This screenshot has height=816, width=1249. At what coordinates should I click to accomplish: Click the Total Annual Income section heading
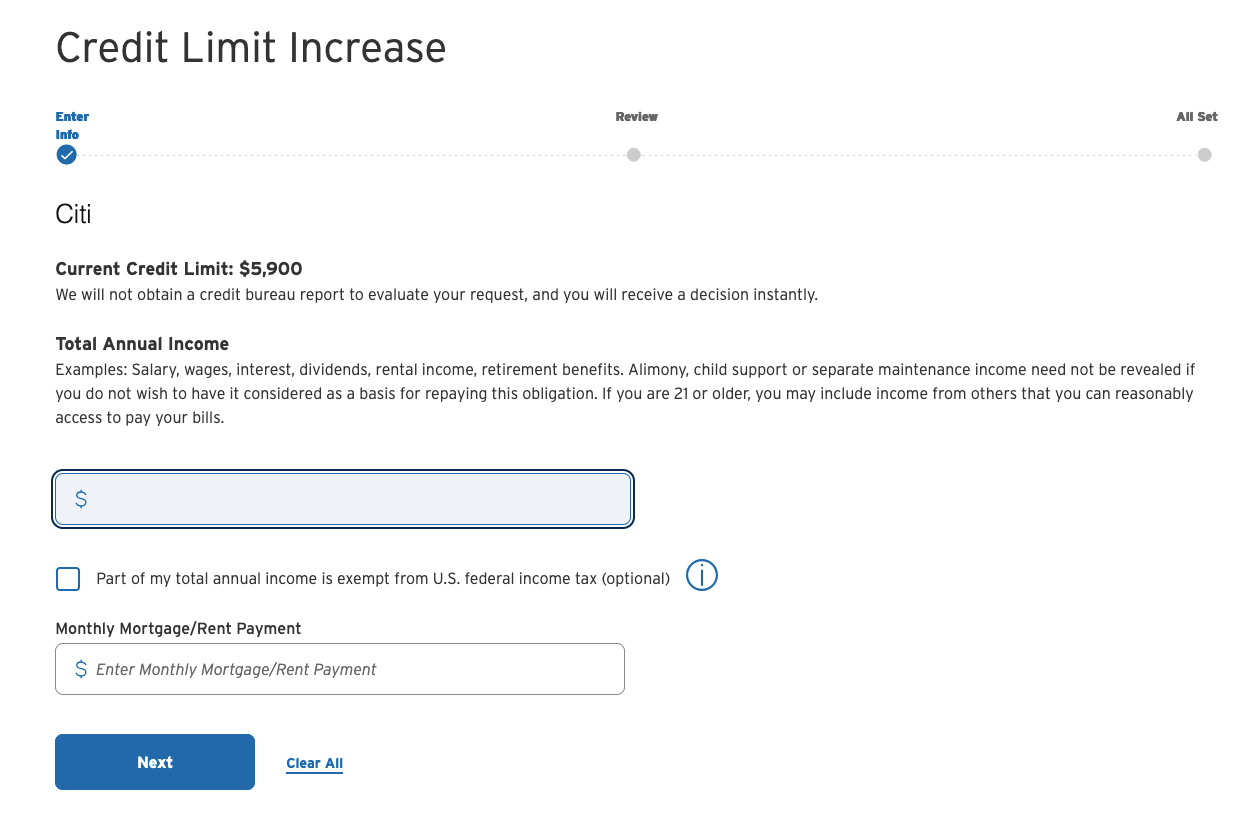coord(142,343)
